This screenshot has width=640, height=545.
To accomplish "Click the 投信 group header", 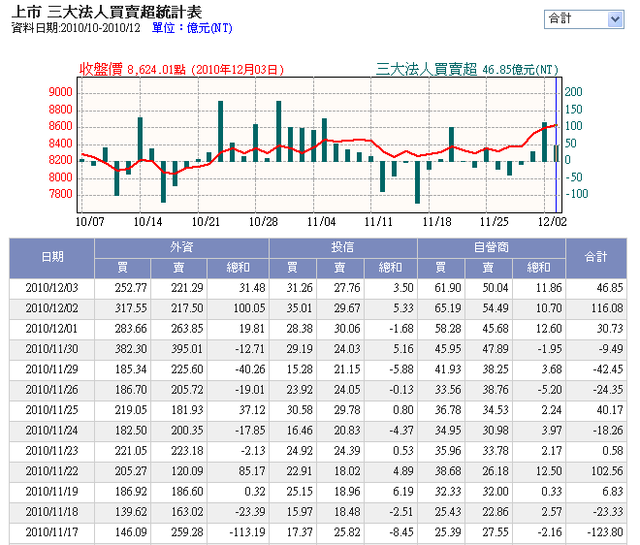I will point(342,247).
